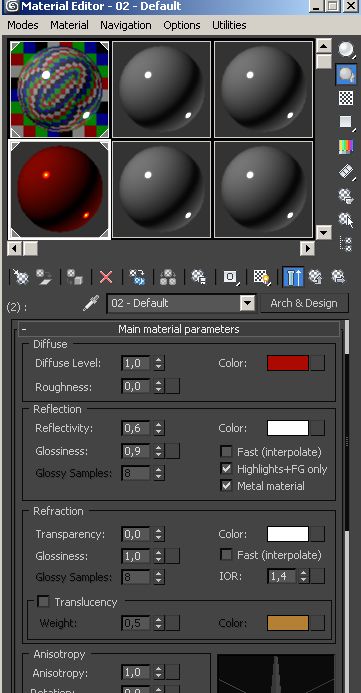Click sample slots scroll right arrow
The image size is (361, 693).
click(x=308, y=249)
